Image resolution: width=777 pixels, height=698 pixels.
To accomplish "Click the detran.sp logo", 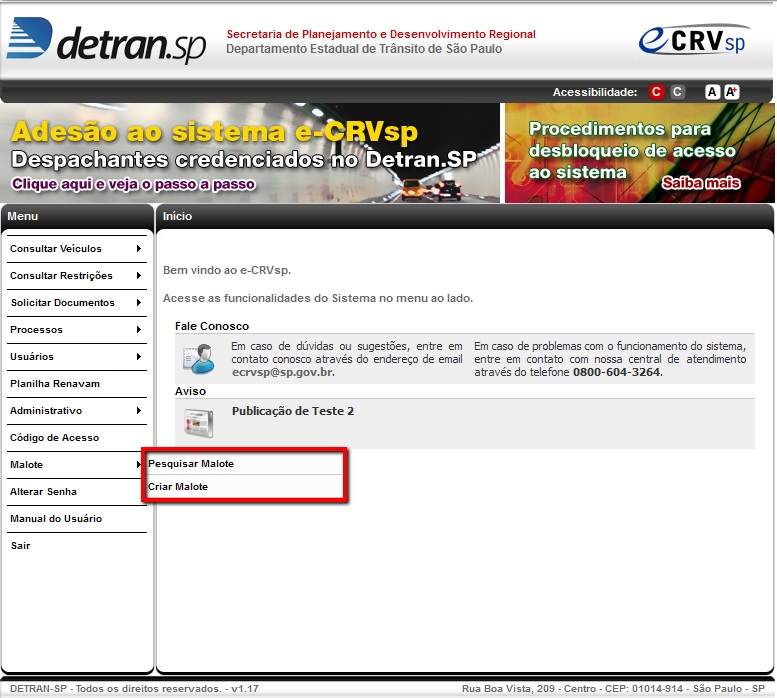I will tap(107, 41).
